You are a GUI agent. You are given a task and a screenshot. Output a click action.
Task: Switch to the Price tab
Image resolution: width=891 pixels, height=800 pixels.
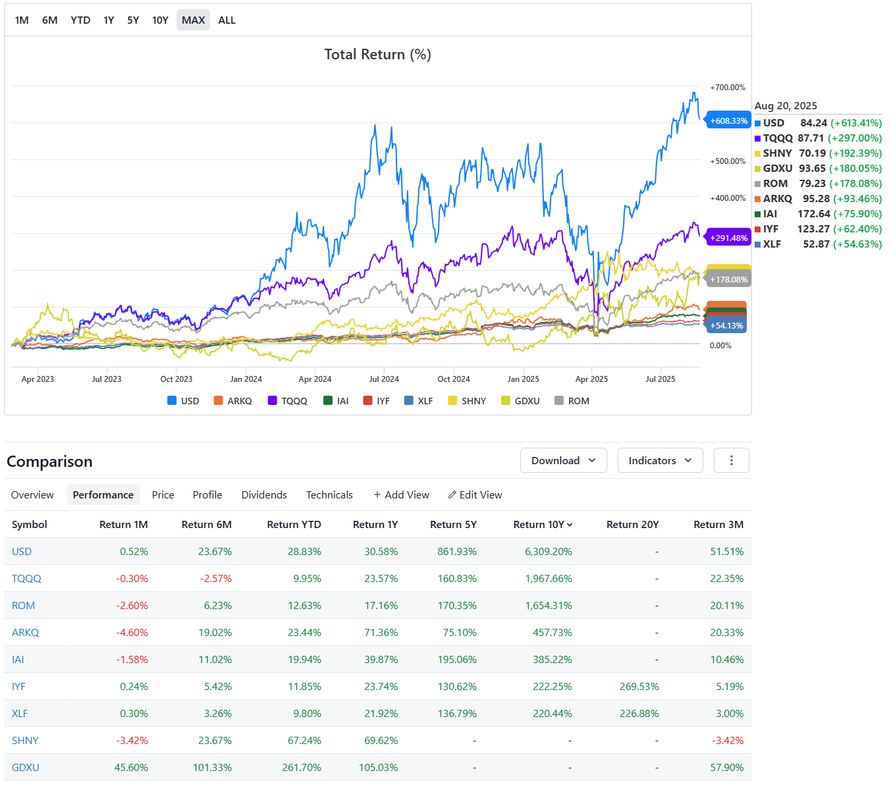point(163,495)
